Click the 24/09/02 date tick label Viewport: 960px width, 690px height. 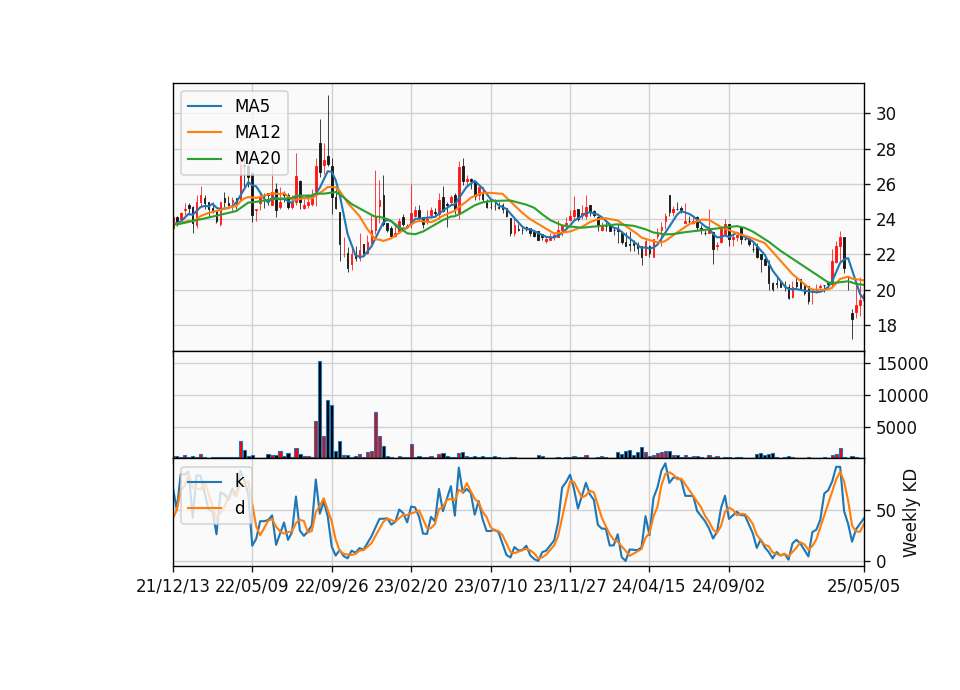pos(729,586)
